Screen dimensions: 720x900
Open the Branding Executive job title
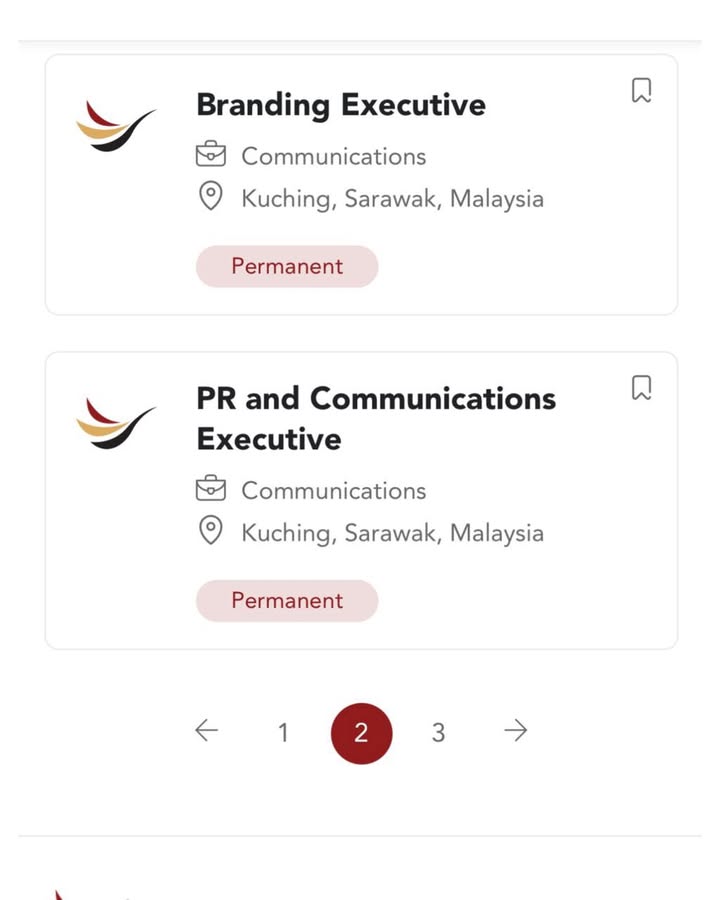[x=340, y=105]
